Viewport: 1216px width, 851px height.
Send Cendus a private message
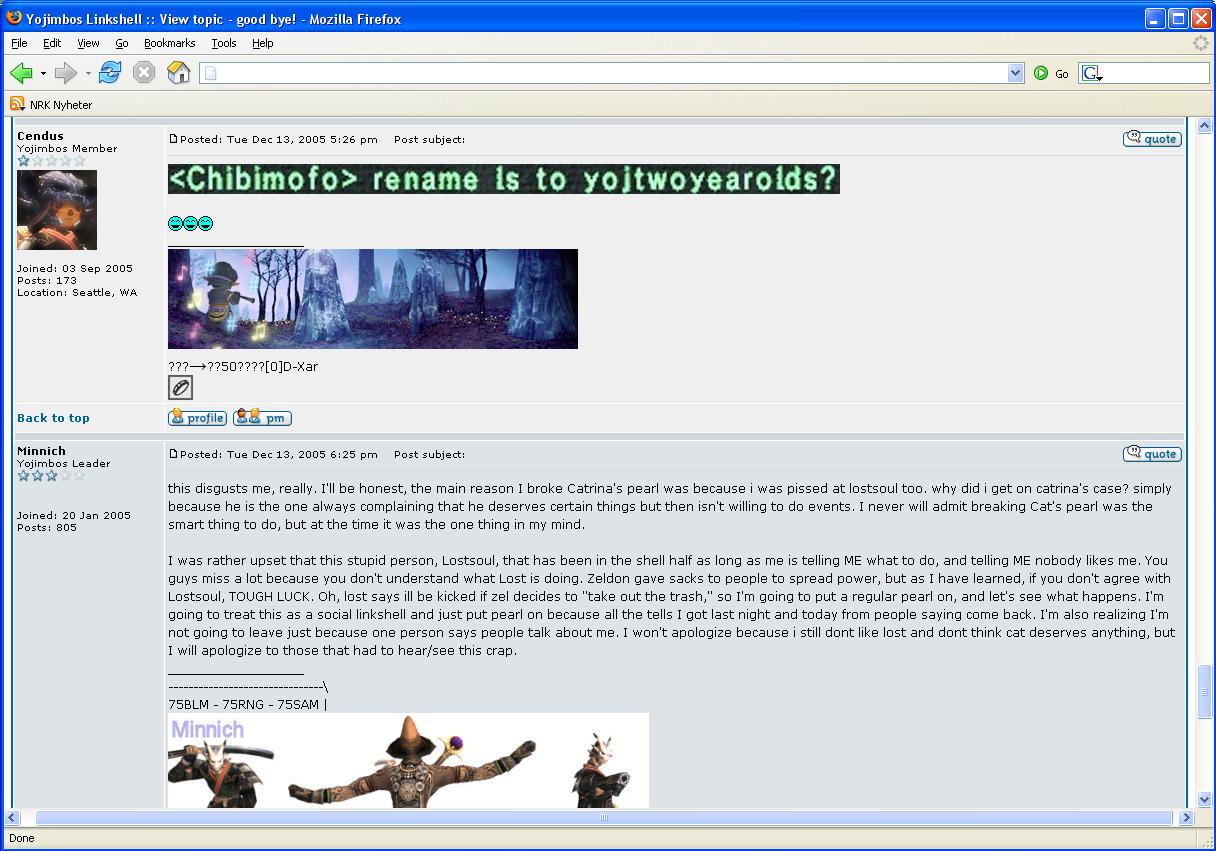click(x=262, y=418)
